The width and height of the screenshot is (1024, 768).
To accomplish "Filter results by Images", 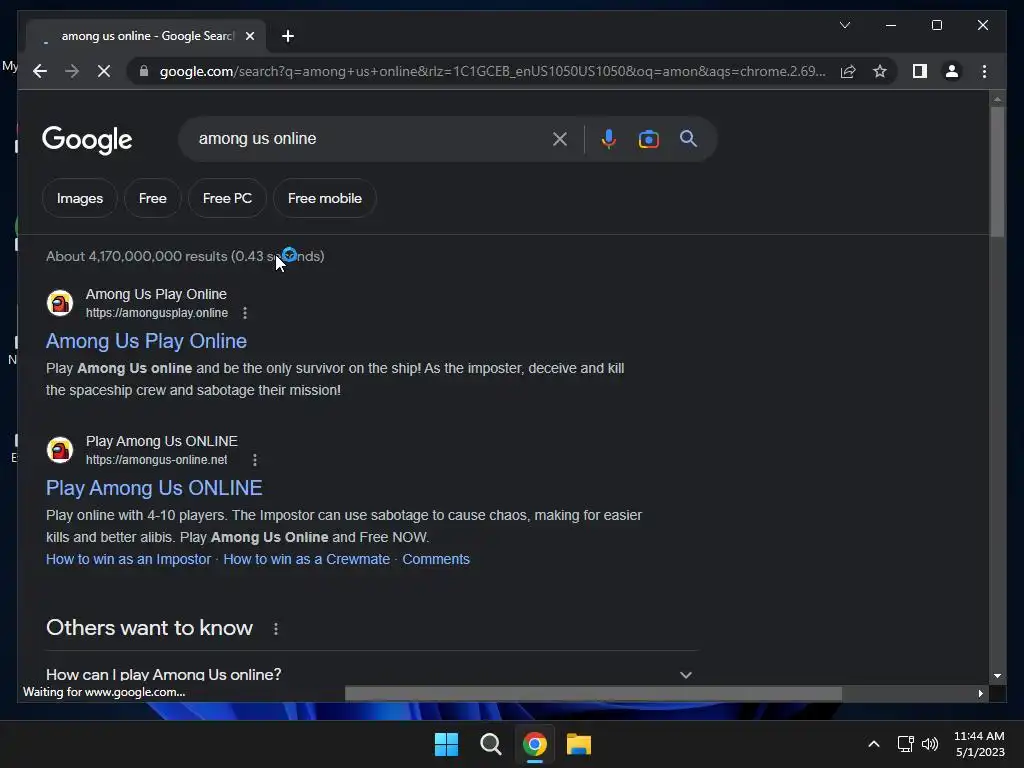I will coord(80,198).
